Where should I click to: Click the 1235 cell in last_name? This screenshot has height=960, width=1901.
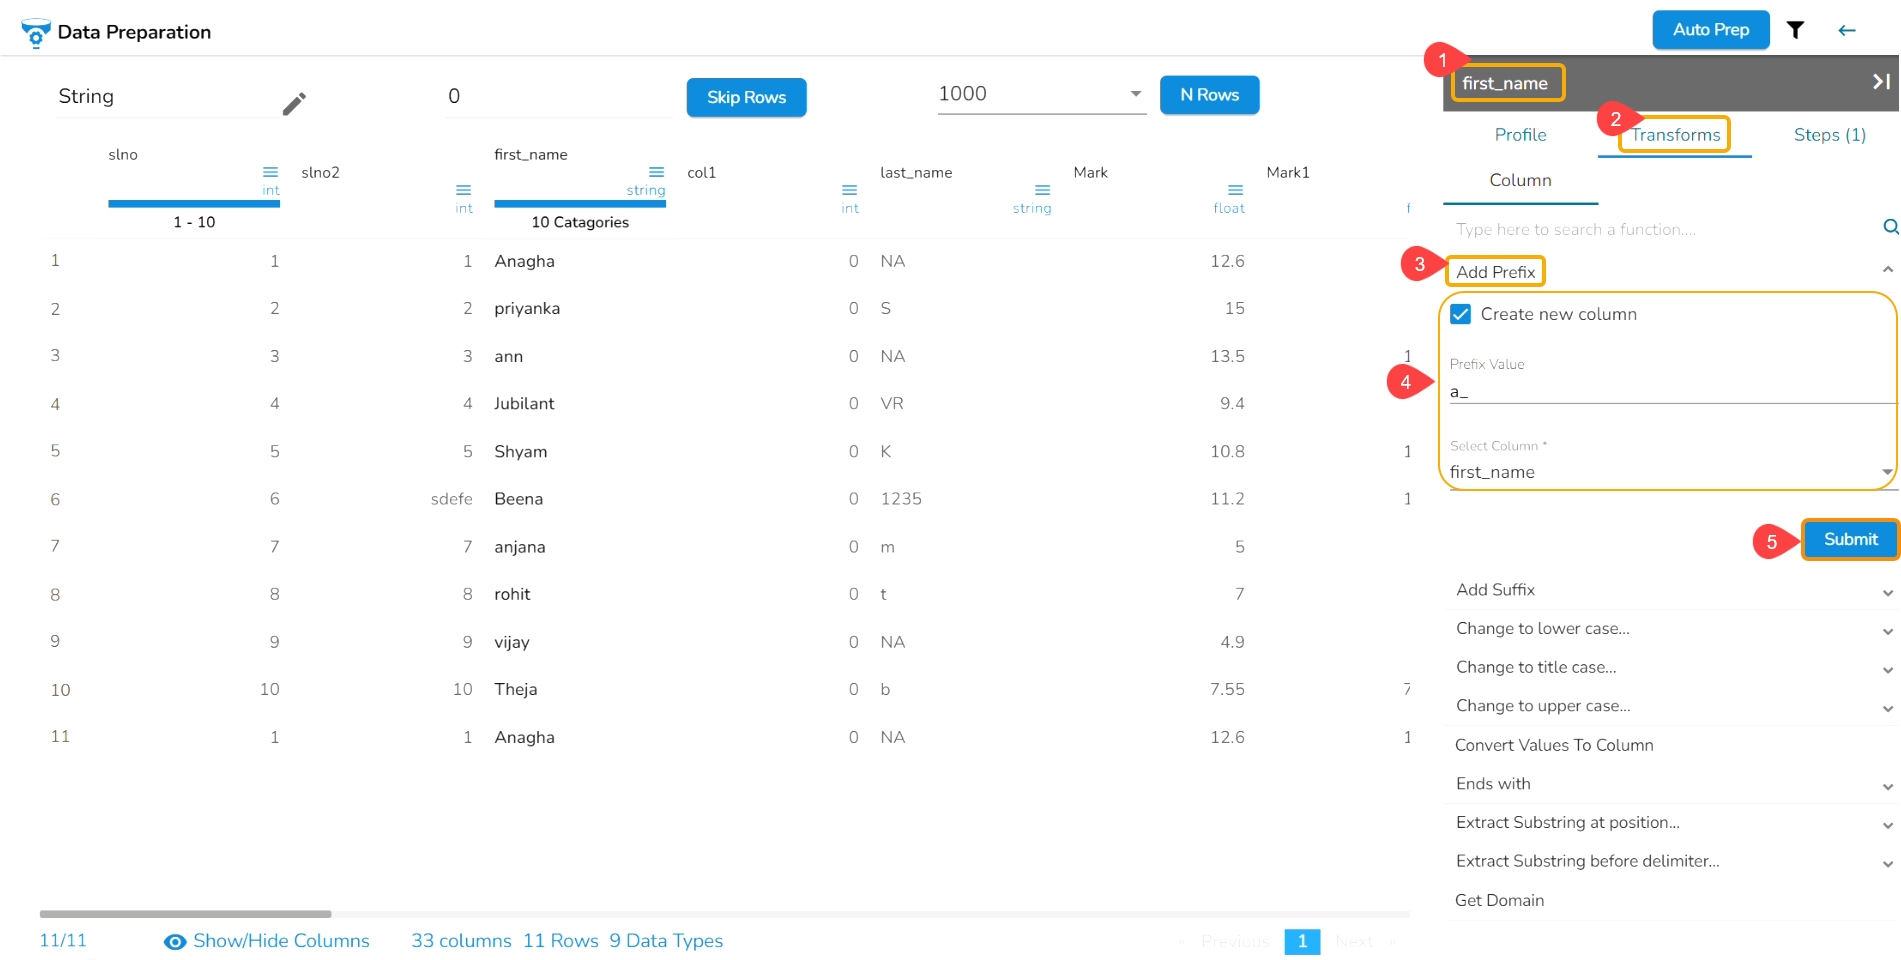(901, 499)
